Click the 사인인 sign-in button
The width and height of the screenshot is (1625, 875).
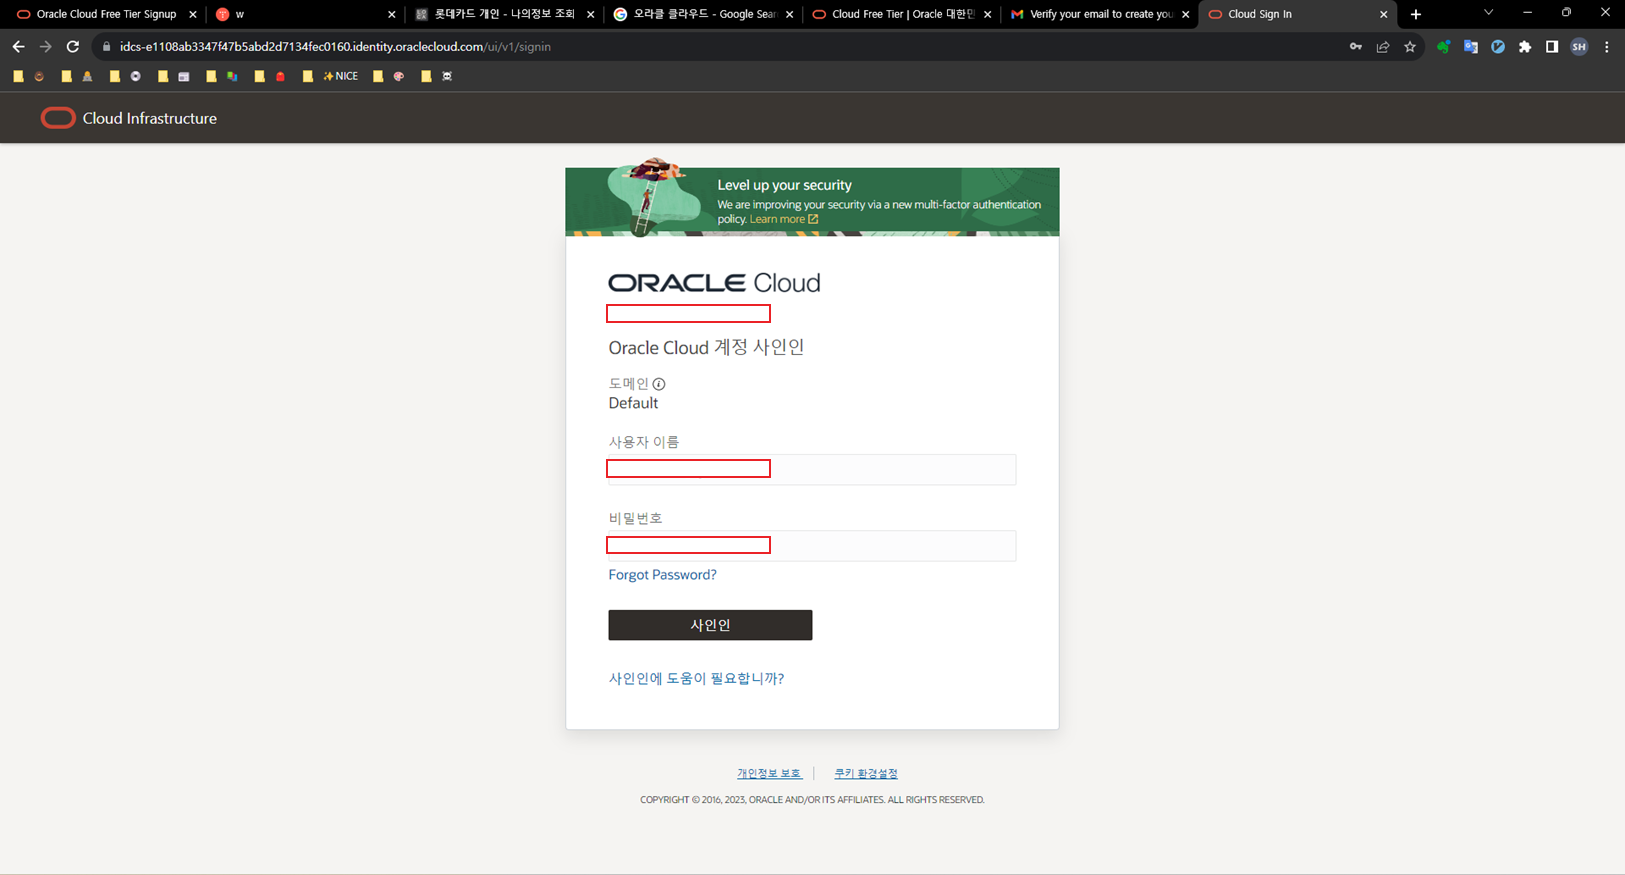710,625
